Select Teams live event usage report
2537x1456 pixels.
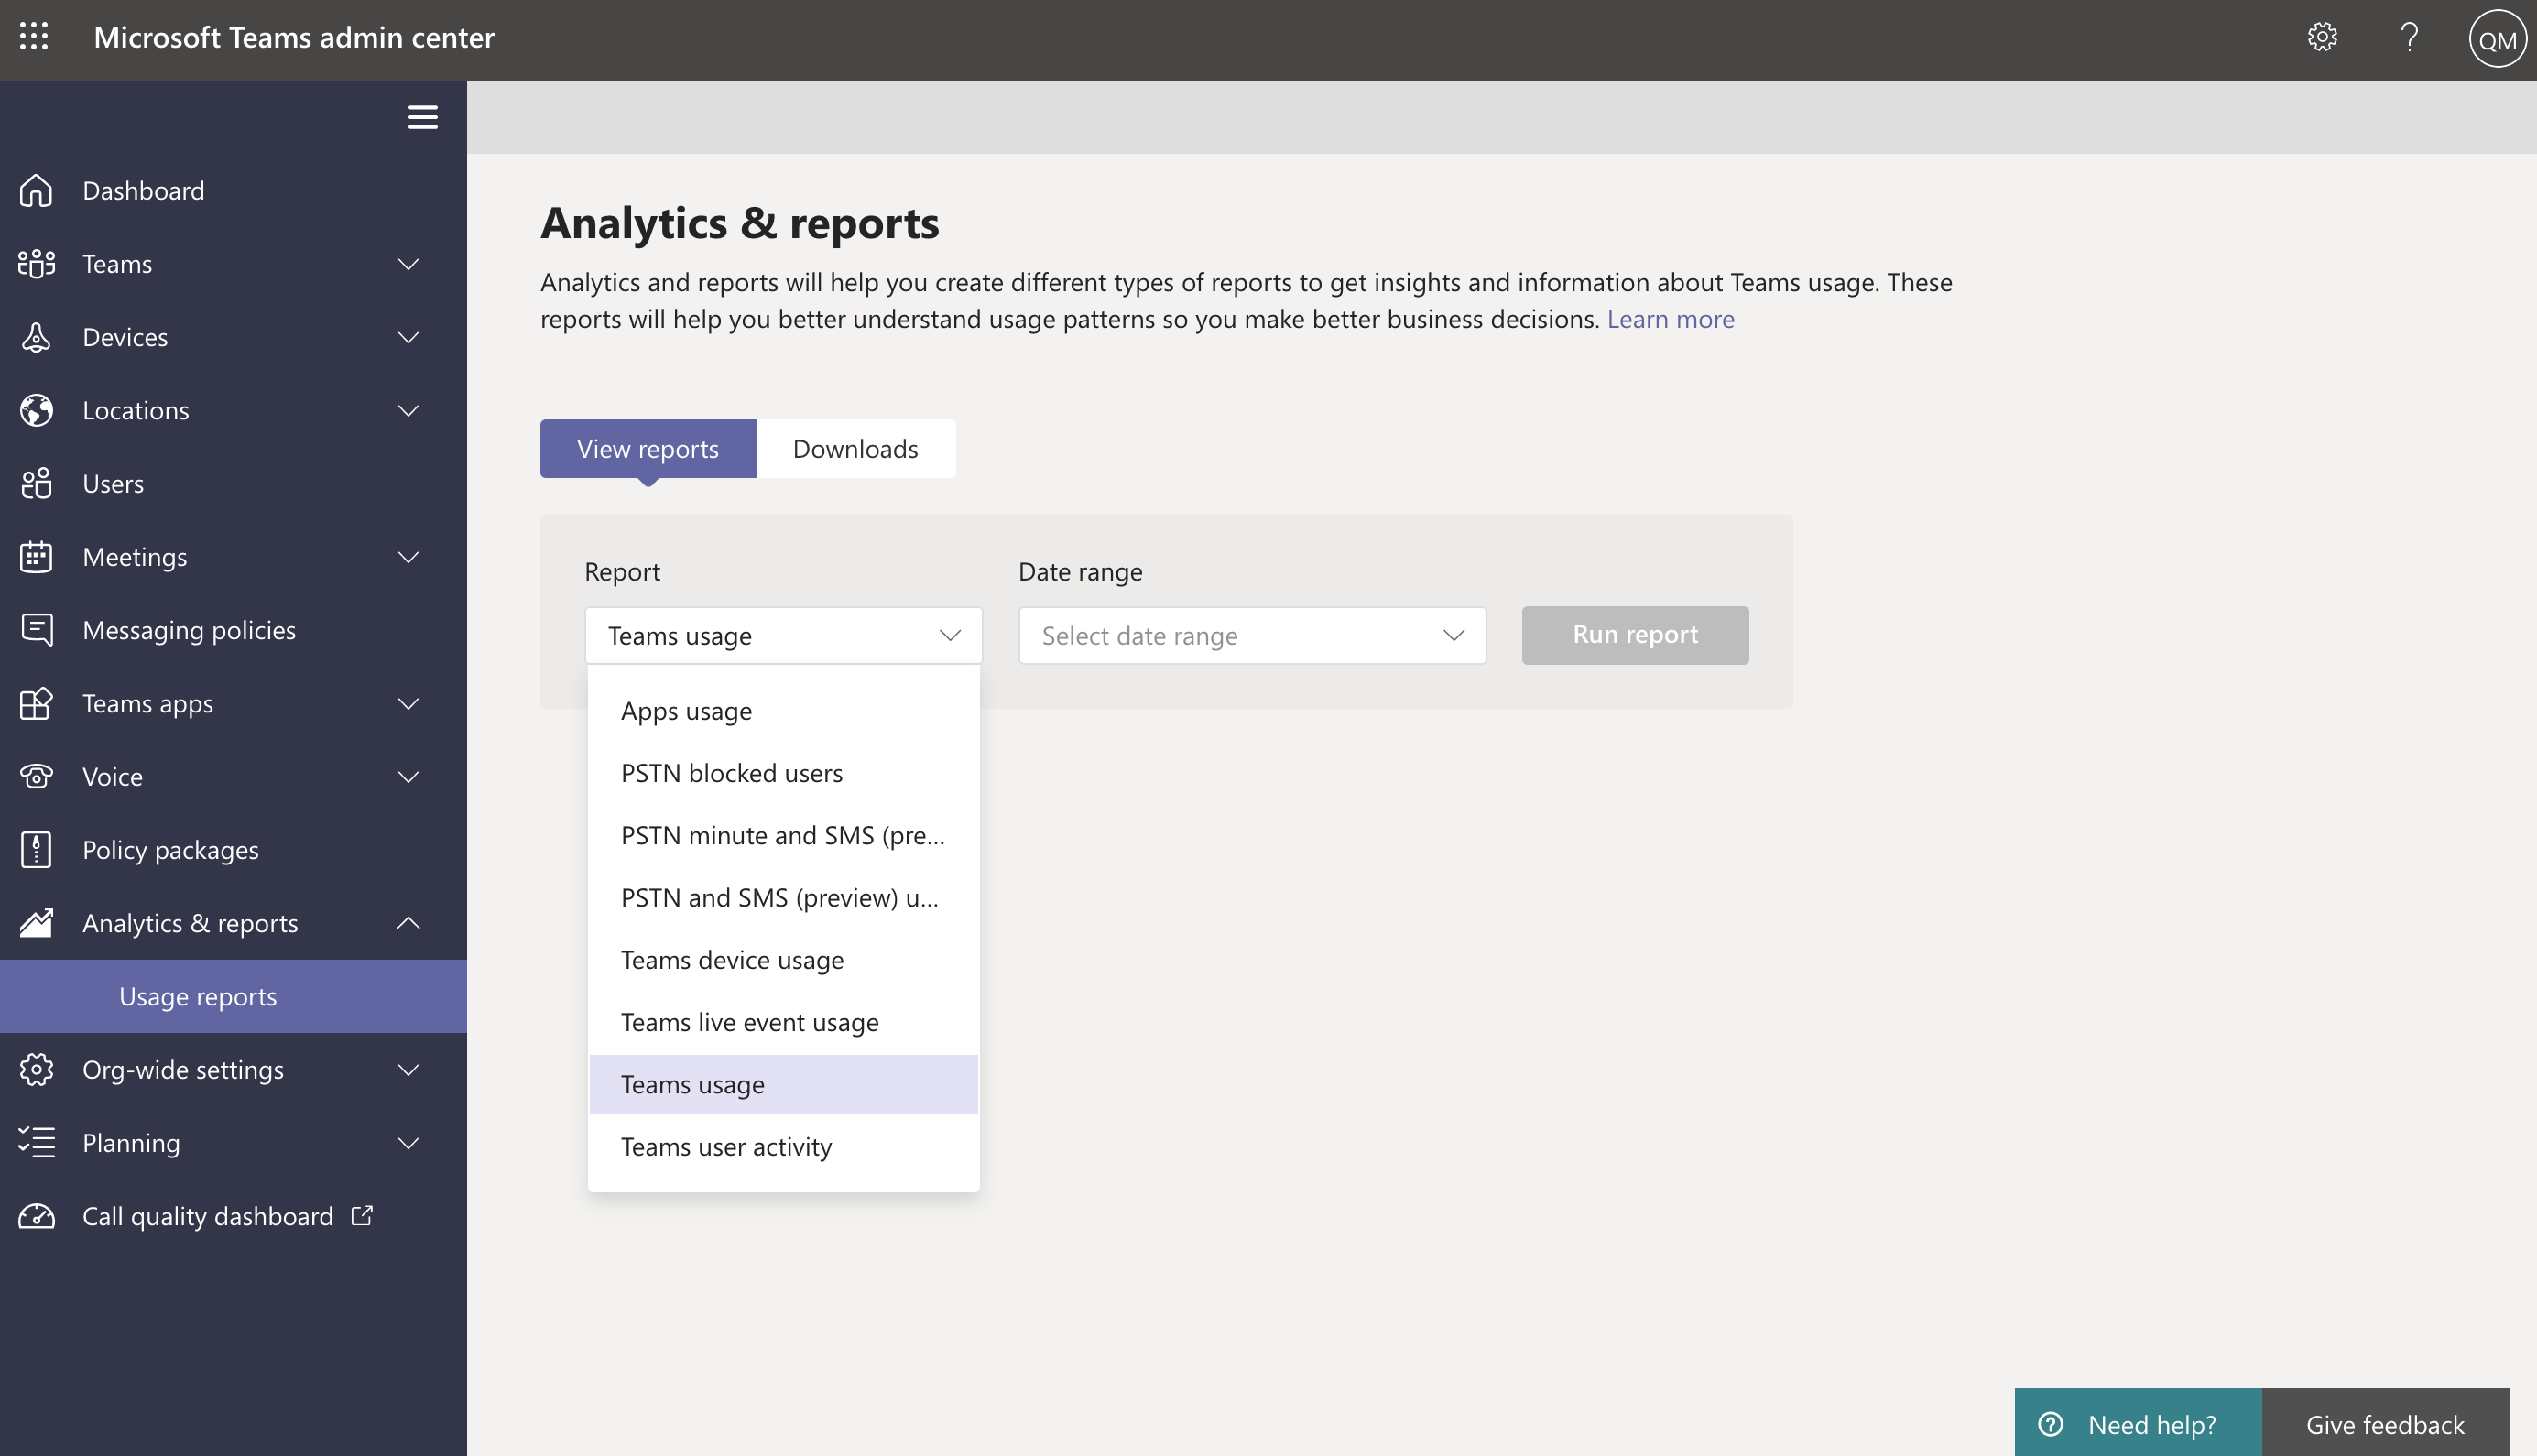(749, 1021)
